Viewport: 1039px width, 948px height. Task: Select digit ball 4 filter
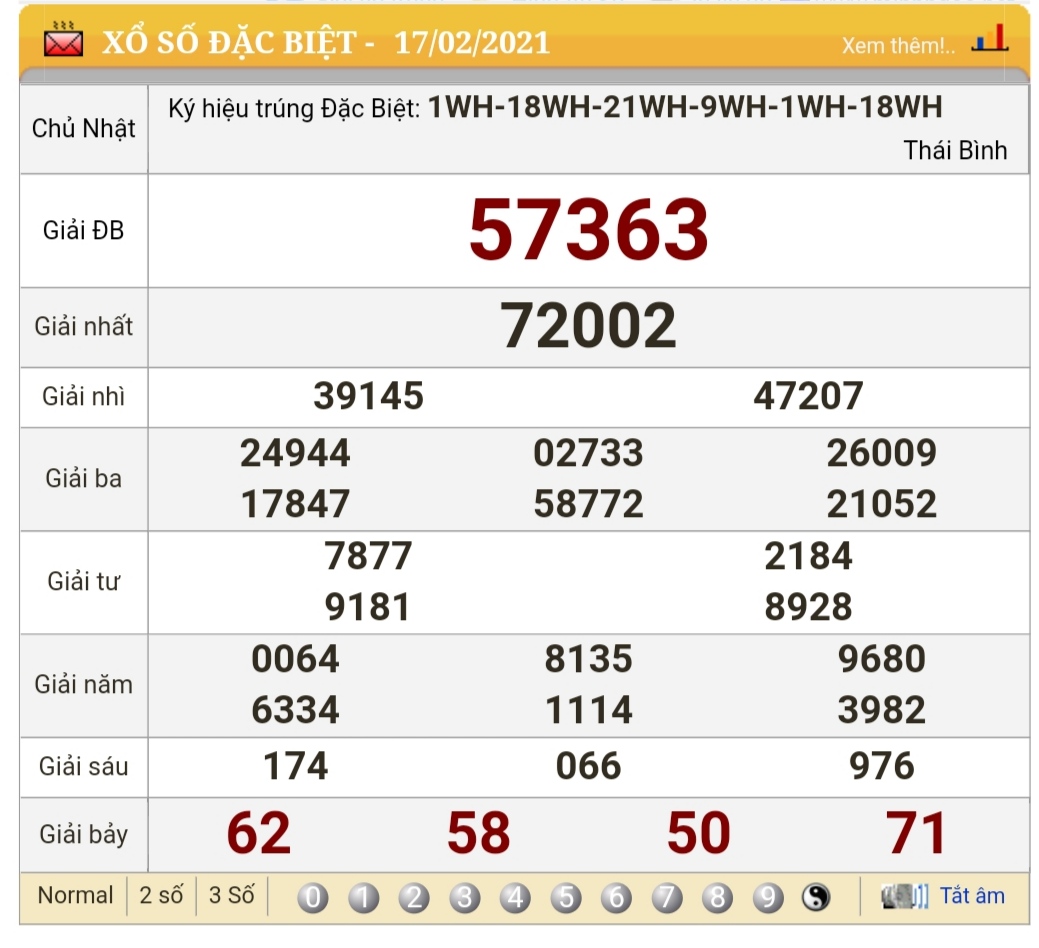[x=515, y=898]
